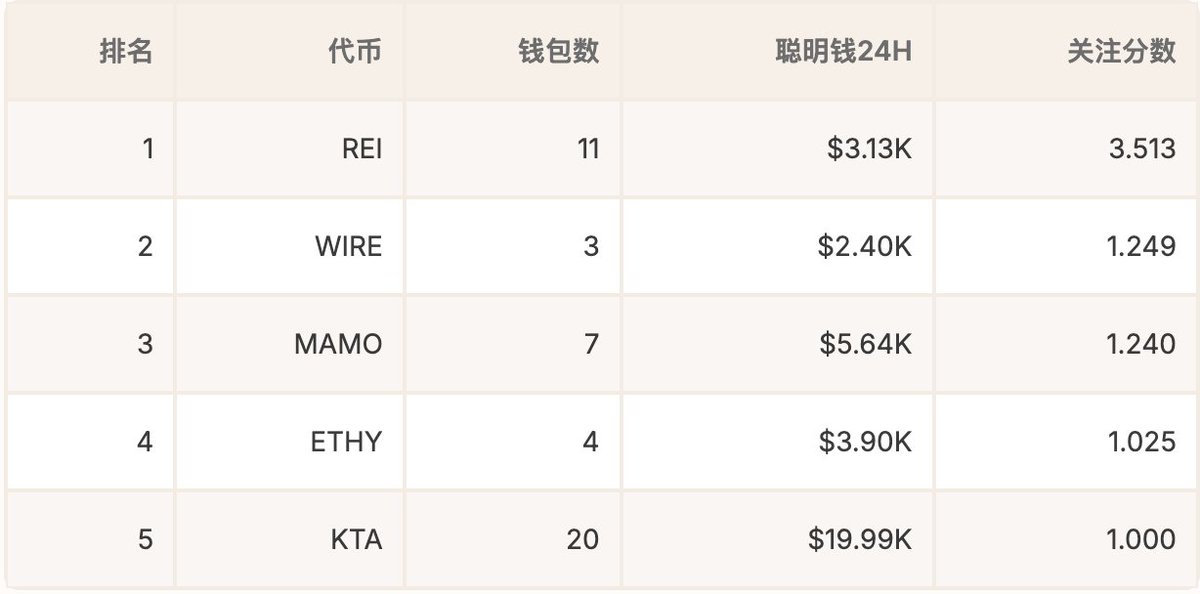Select the REI token cell
This screenshot has width=1200, height=594.
coord(361,149)
